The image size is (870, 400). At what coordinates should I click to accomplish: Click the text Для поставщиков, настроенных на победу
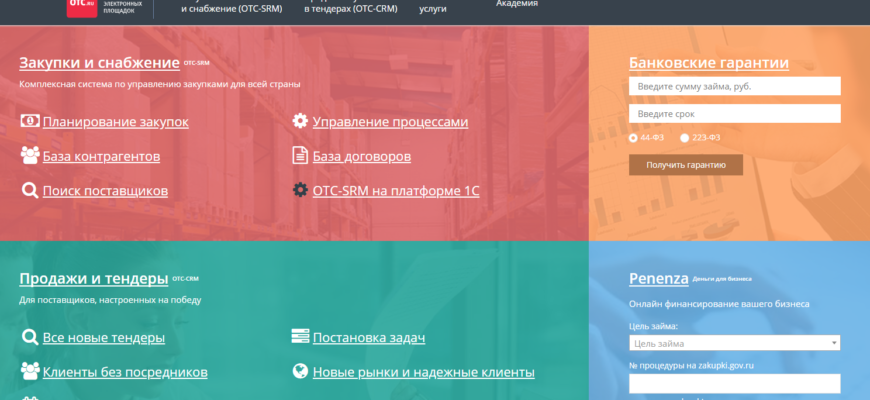coord(110,300)
